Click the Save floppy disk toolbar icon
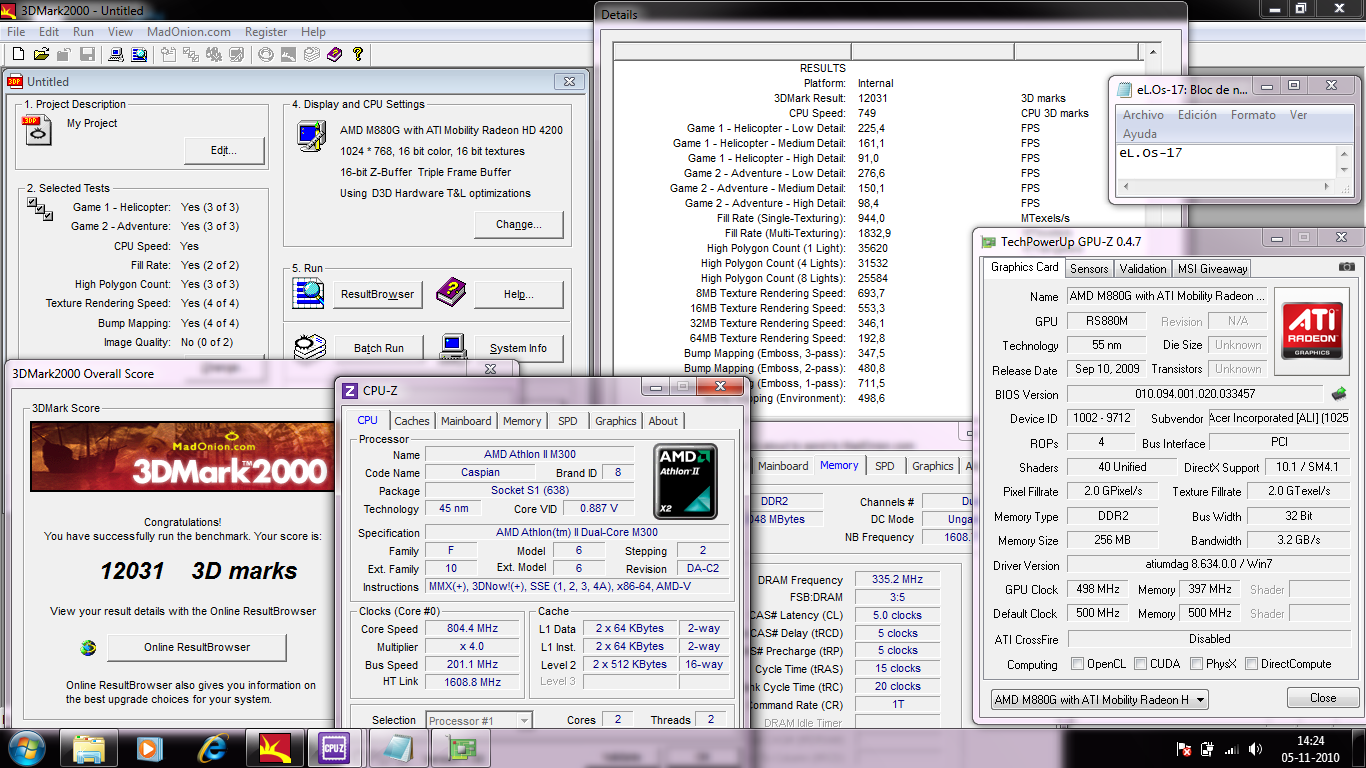This screenshot has width=1366, height=768. coord(87,54)
